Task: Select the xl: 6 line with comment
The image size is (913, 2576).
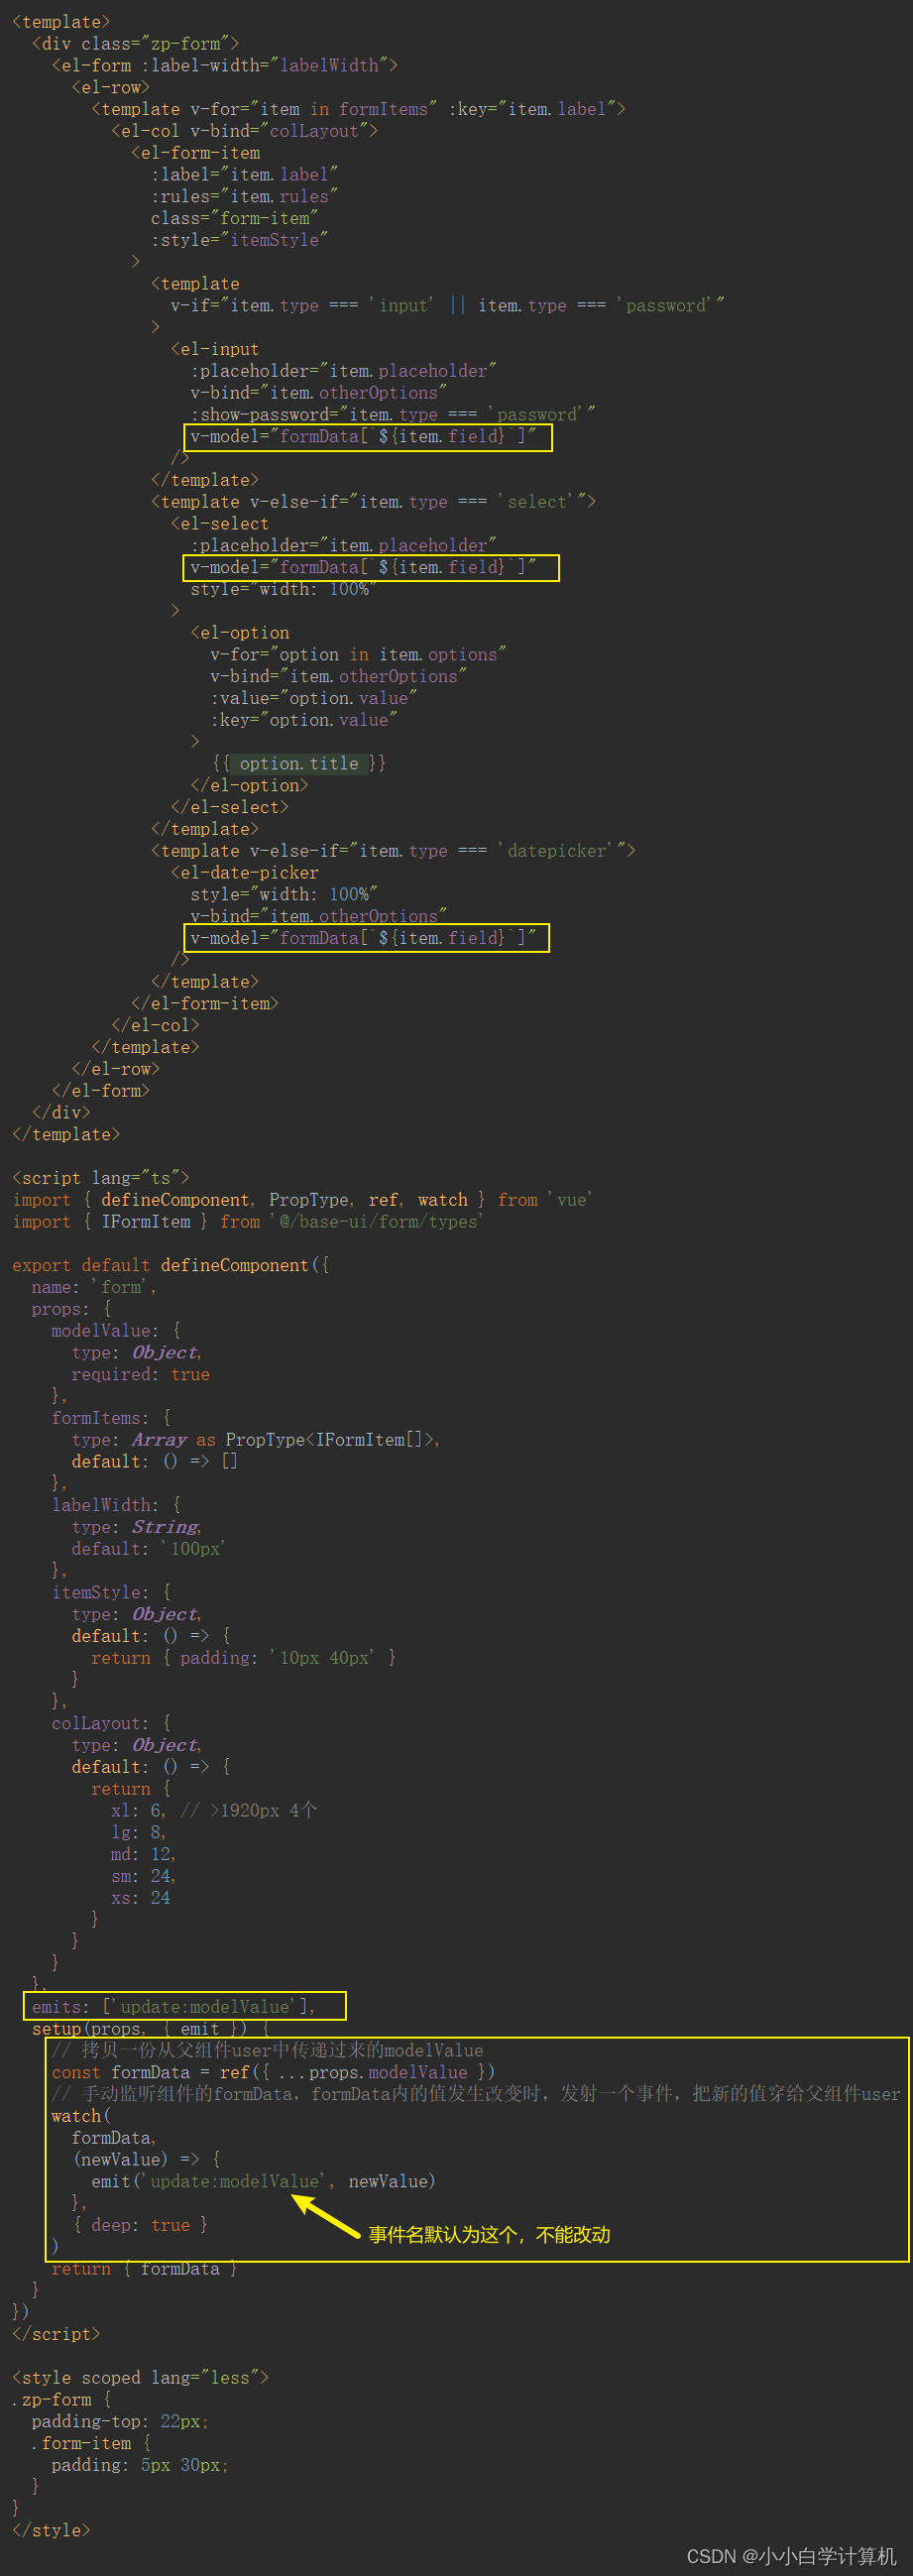Action: click(214, 1811)
